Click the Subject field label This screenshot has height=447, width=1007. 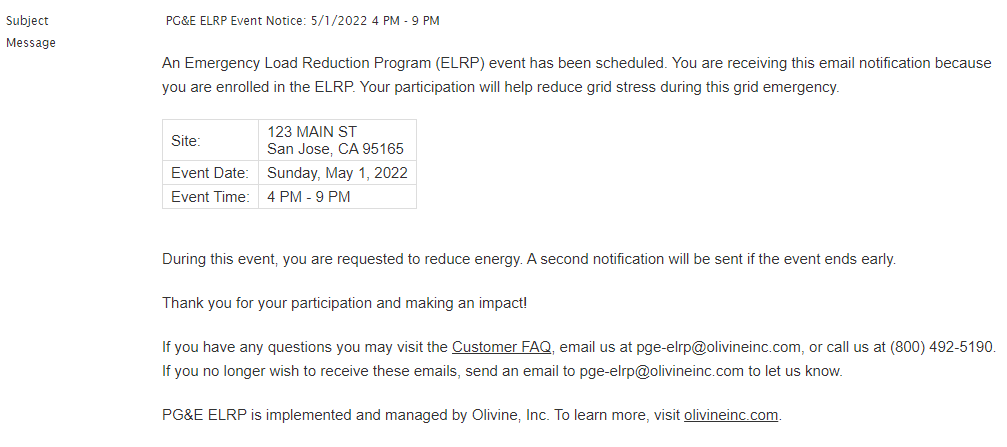[x=27, y=21]
